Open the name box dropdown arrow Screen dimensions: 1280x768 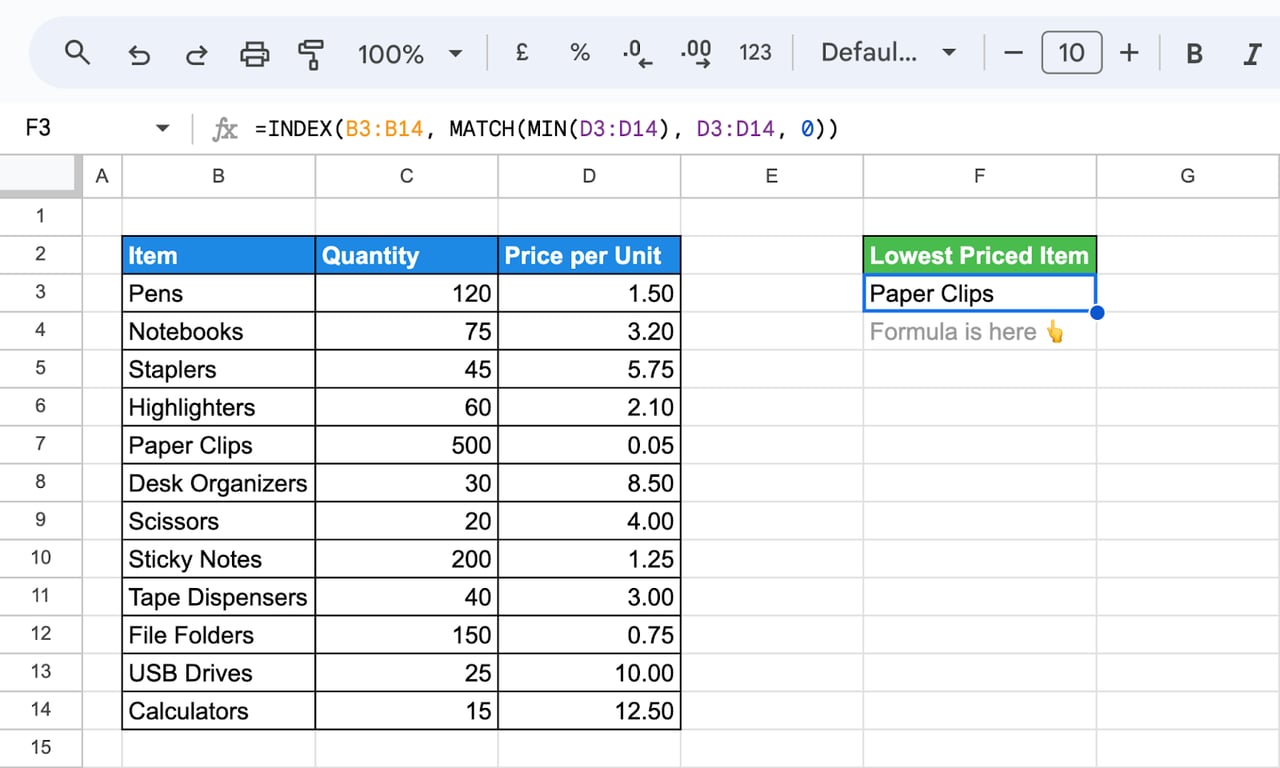[x=162, y=129]
